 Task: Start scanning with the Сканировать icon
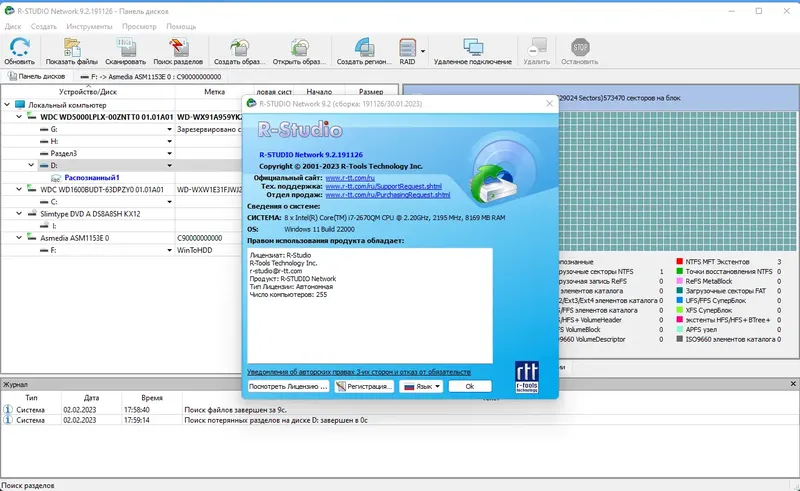[x=126, y=47]
